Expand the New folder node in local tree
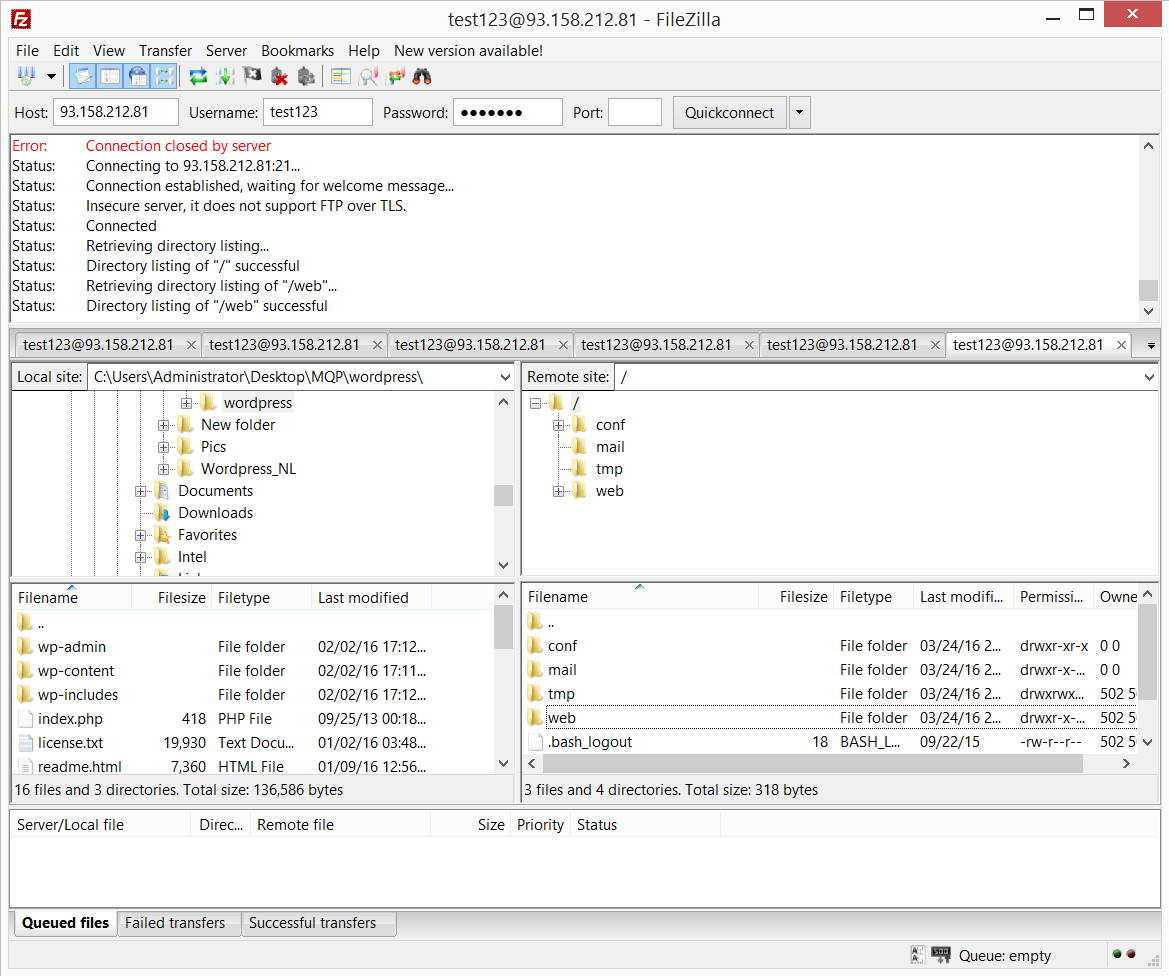1169x976 pixels. tap(163, 426)
